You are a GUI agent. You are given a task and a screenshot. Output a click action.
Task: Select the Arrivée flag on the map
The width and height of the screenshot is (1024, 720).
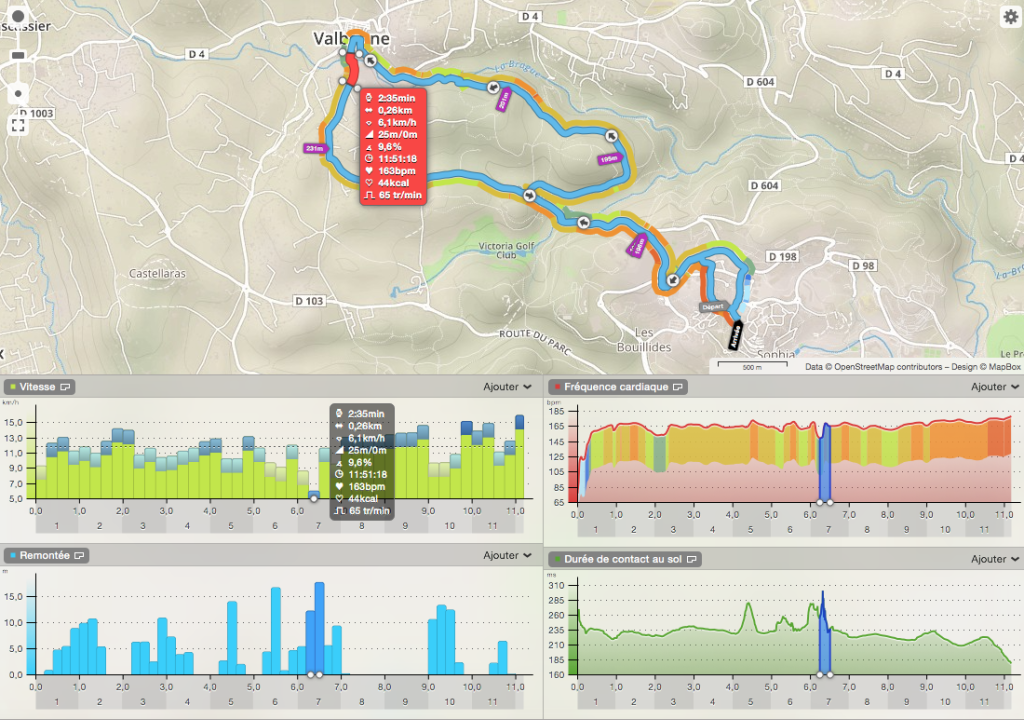point(736,333)
